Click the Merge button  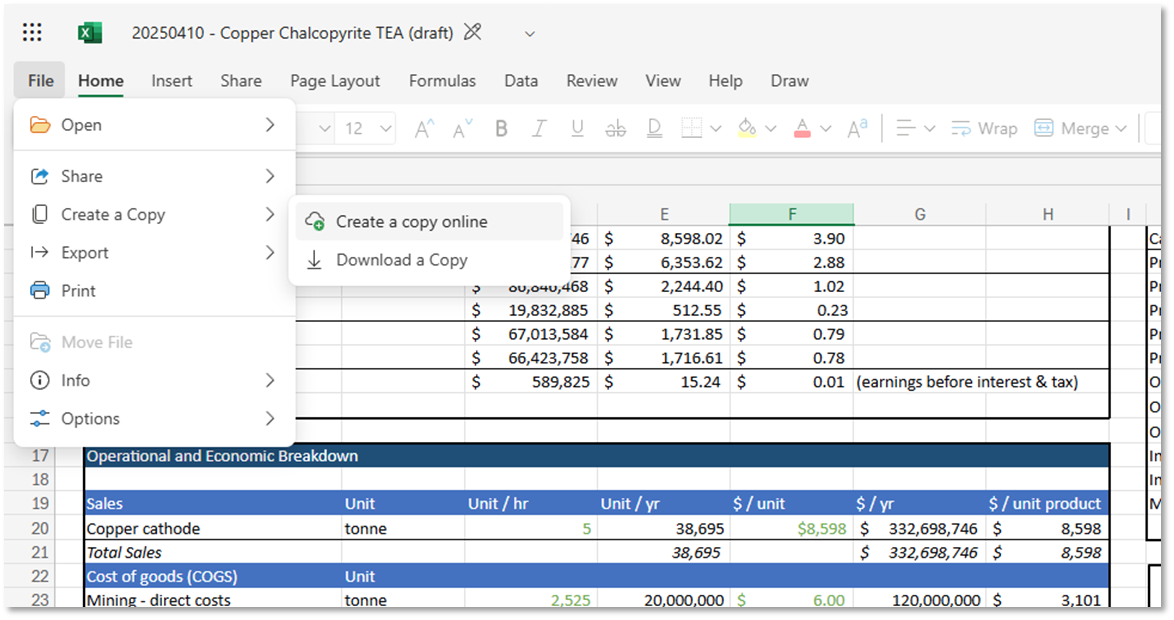[1071, 129]
